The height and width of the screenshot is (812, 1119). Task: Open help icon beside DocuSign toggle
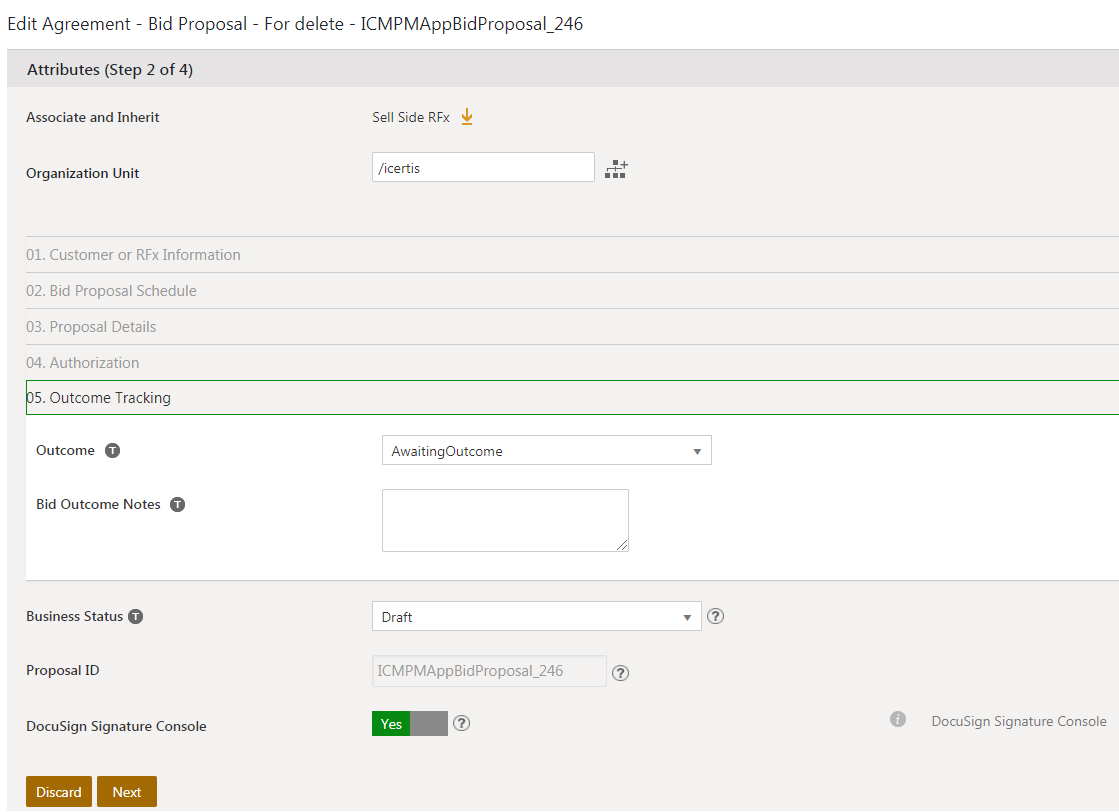[461, 723]
